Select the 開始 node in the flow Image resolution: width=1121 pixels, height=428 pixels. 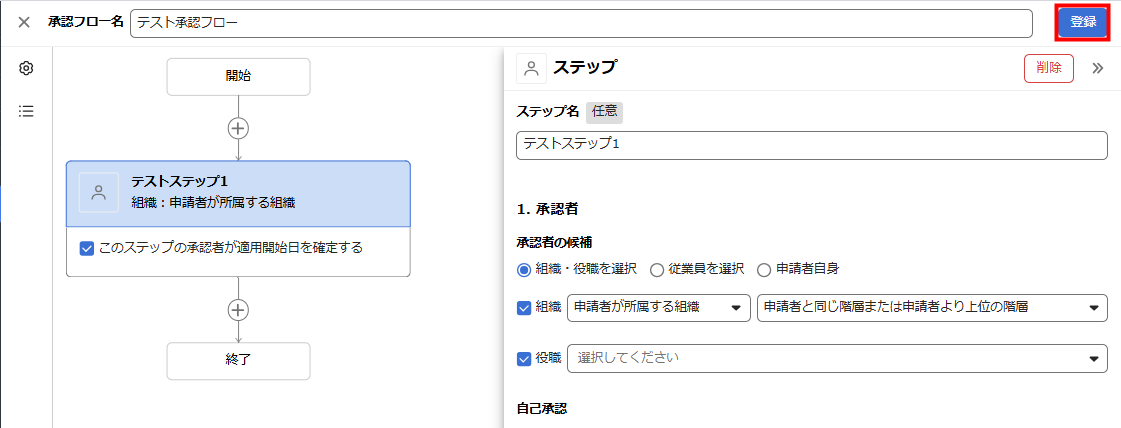[x=238, y=76]
